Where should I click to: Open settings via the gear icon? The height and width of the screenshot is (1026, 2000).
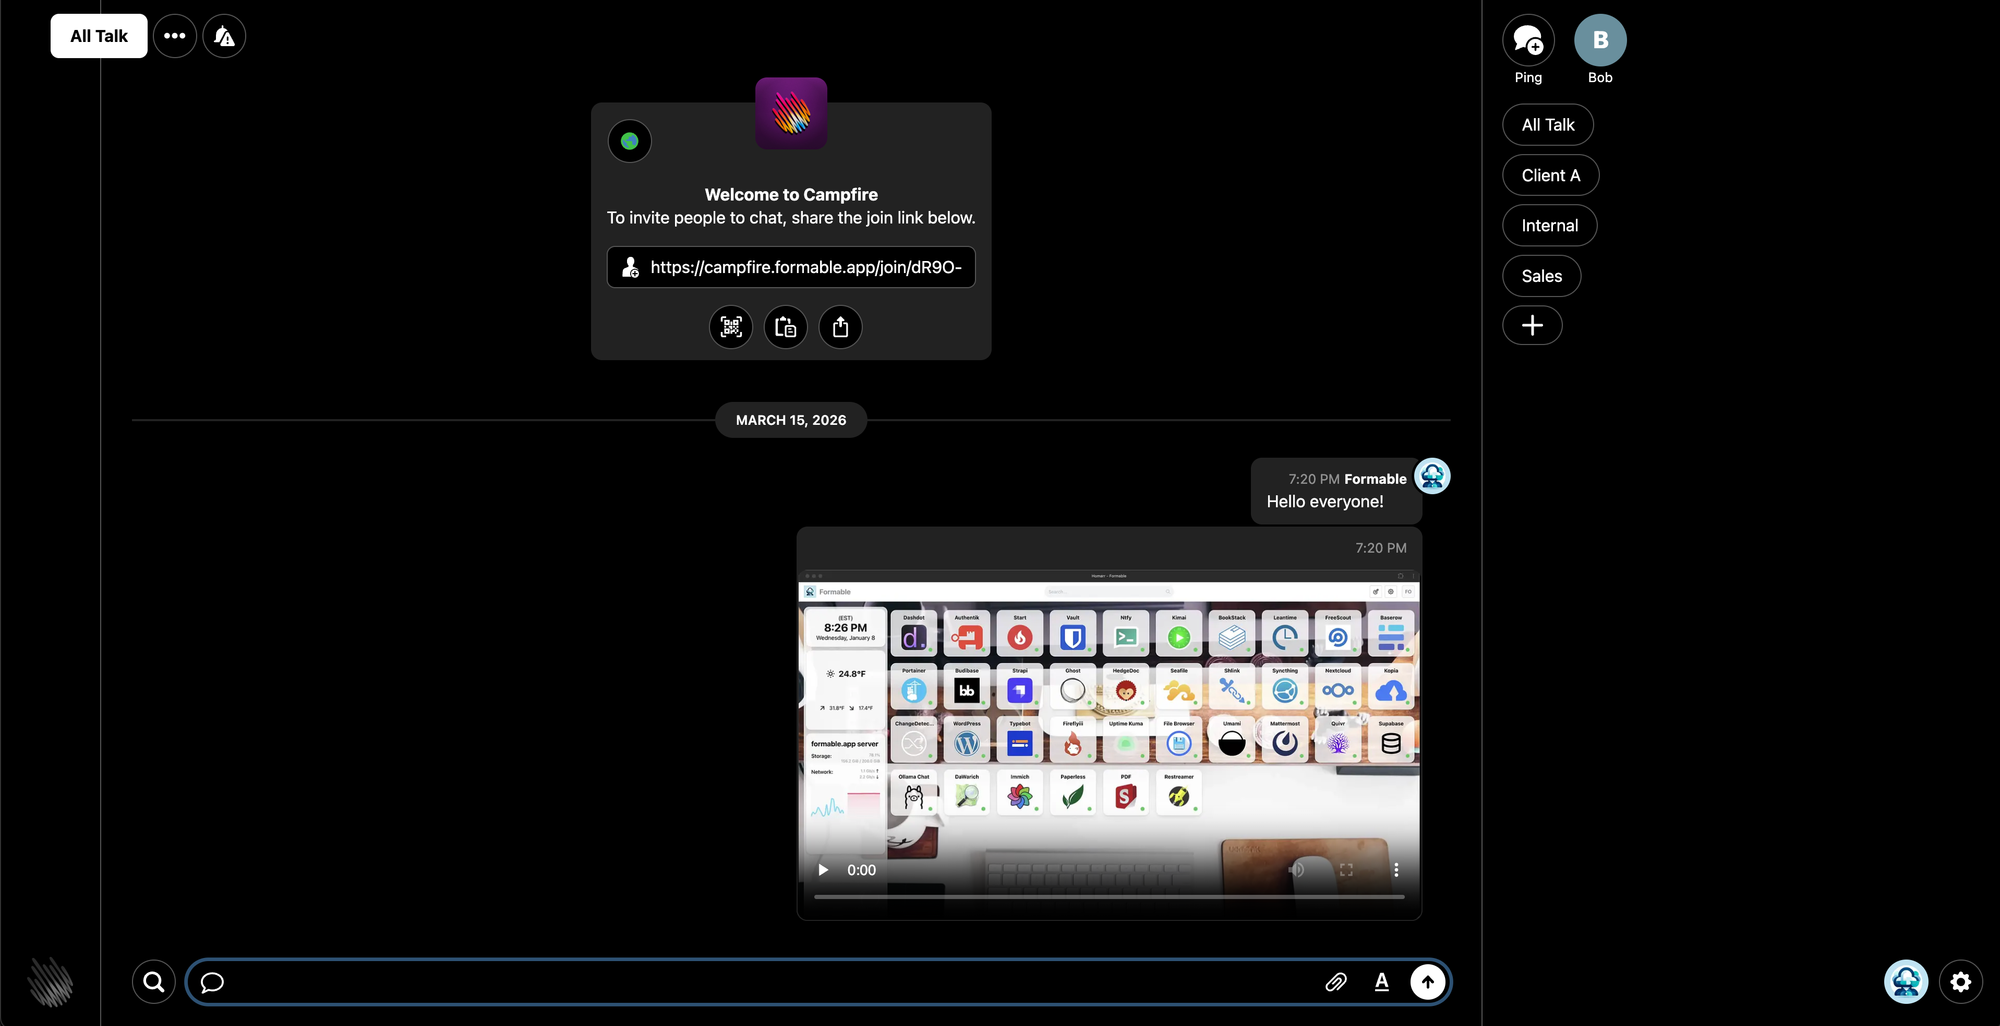[x=1960, y=982]
